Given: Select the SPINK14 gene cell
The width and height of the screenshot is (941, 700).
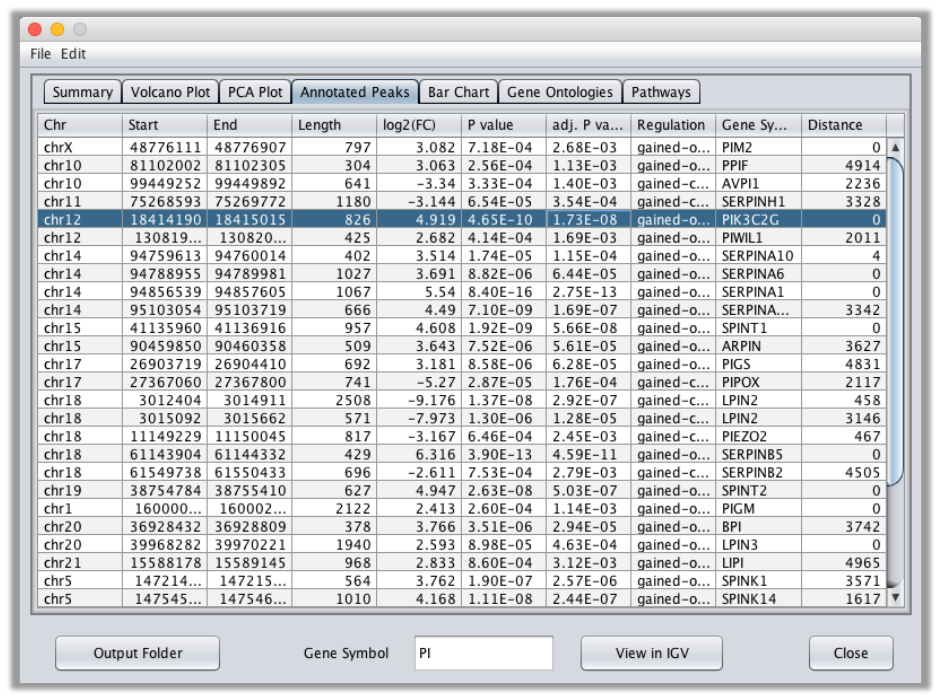Looking at the screenshot, I should pos(758,599).
